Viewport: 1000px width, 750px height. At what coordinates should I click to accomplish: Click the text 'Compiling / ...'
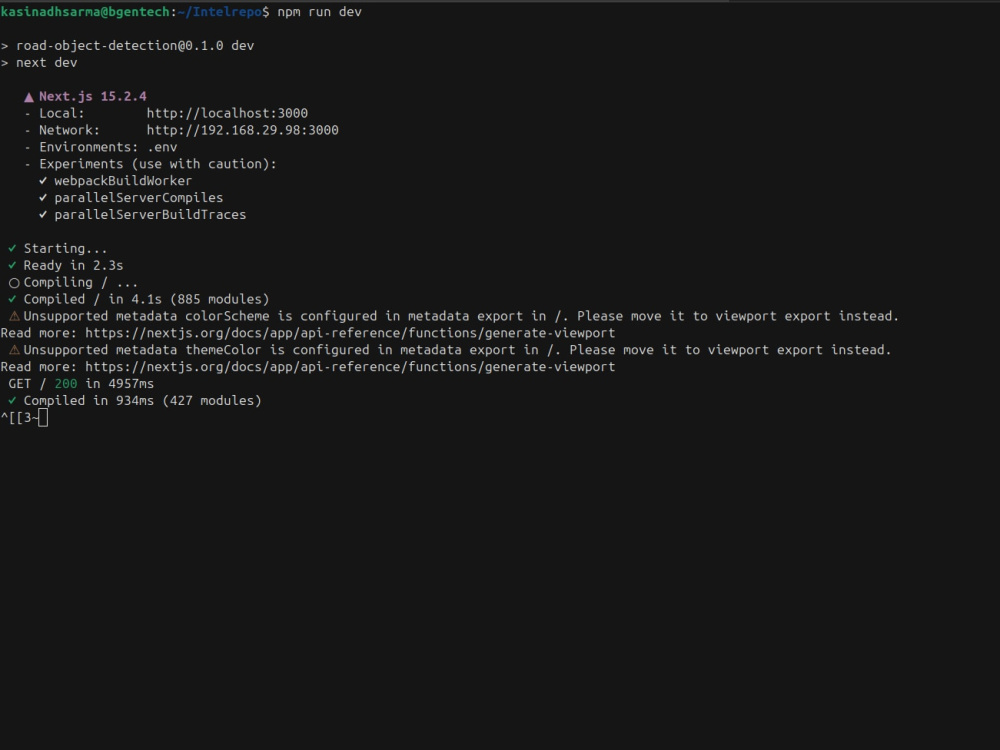pos(81,283)
